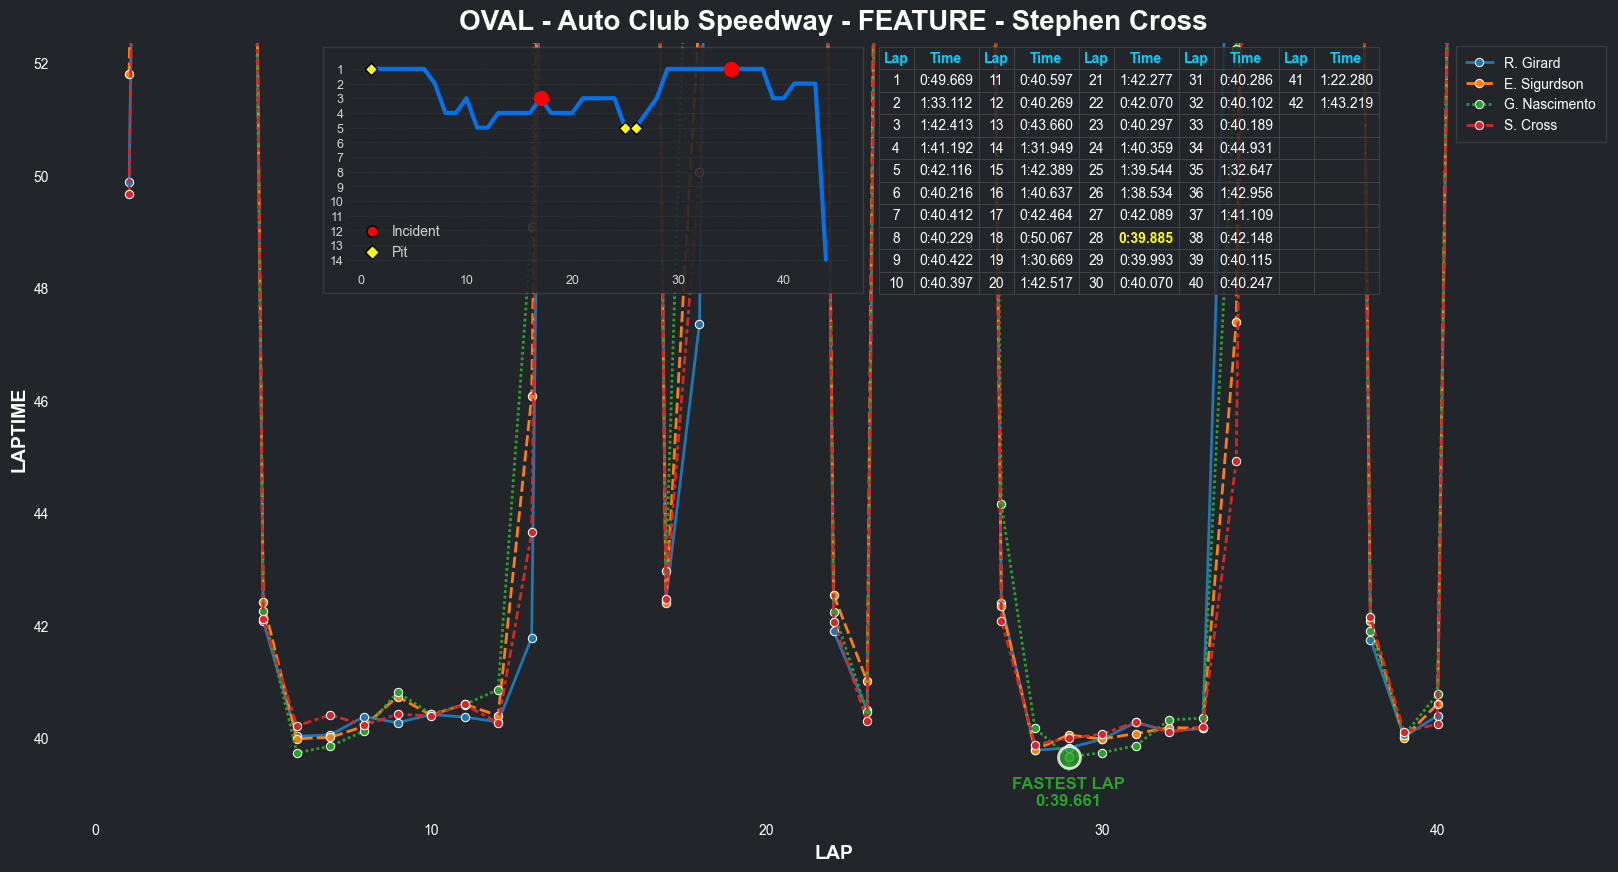
Task: Toggle the S. Cross legend entry
Action: [1530, 125]
